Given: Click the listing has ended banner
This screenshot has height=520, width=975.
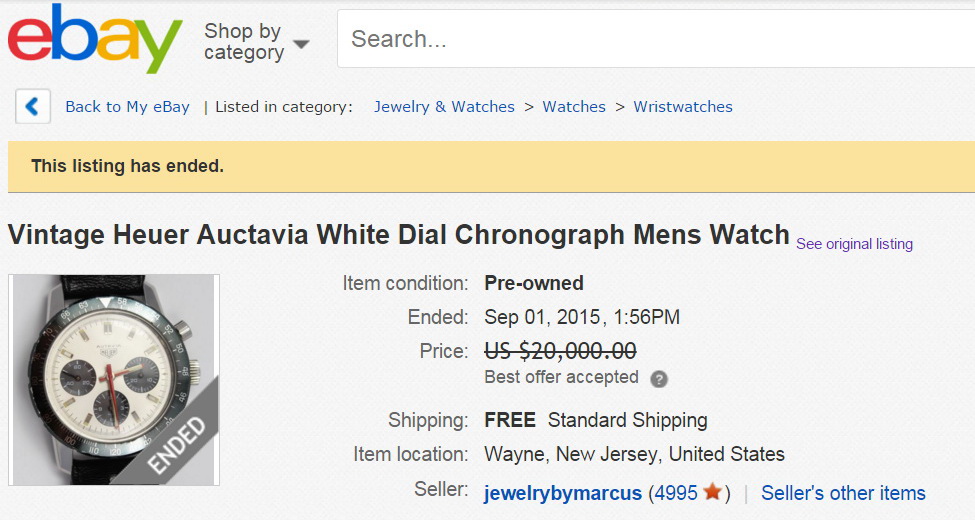Looking at the screenshot, I should (x=127, y=166).
